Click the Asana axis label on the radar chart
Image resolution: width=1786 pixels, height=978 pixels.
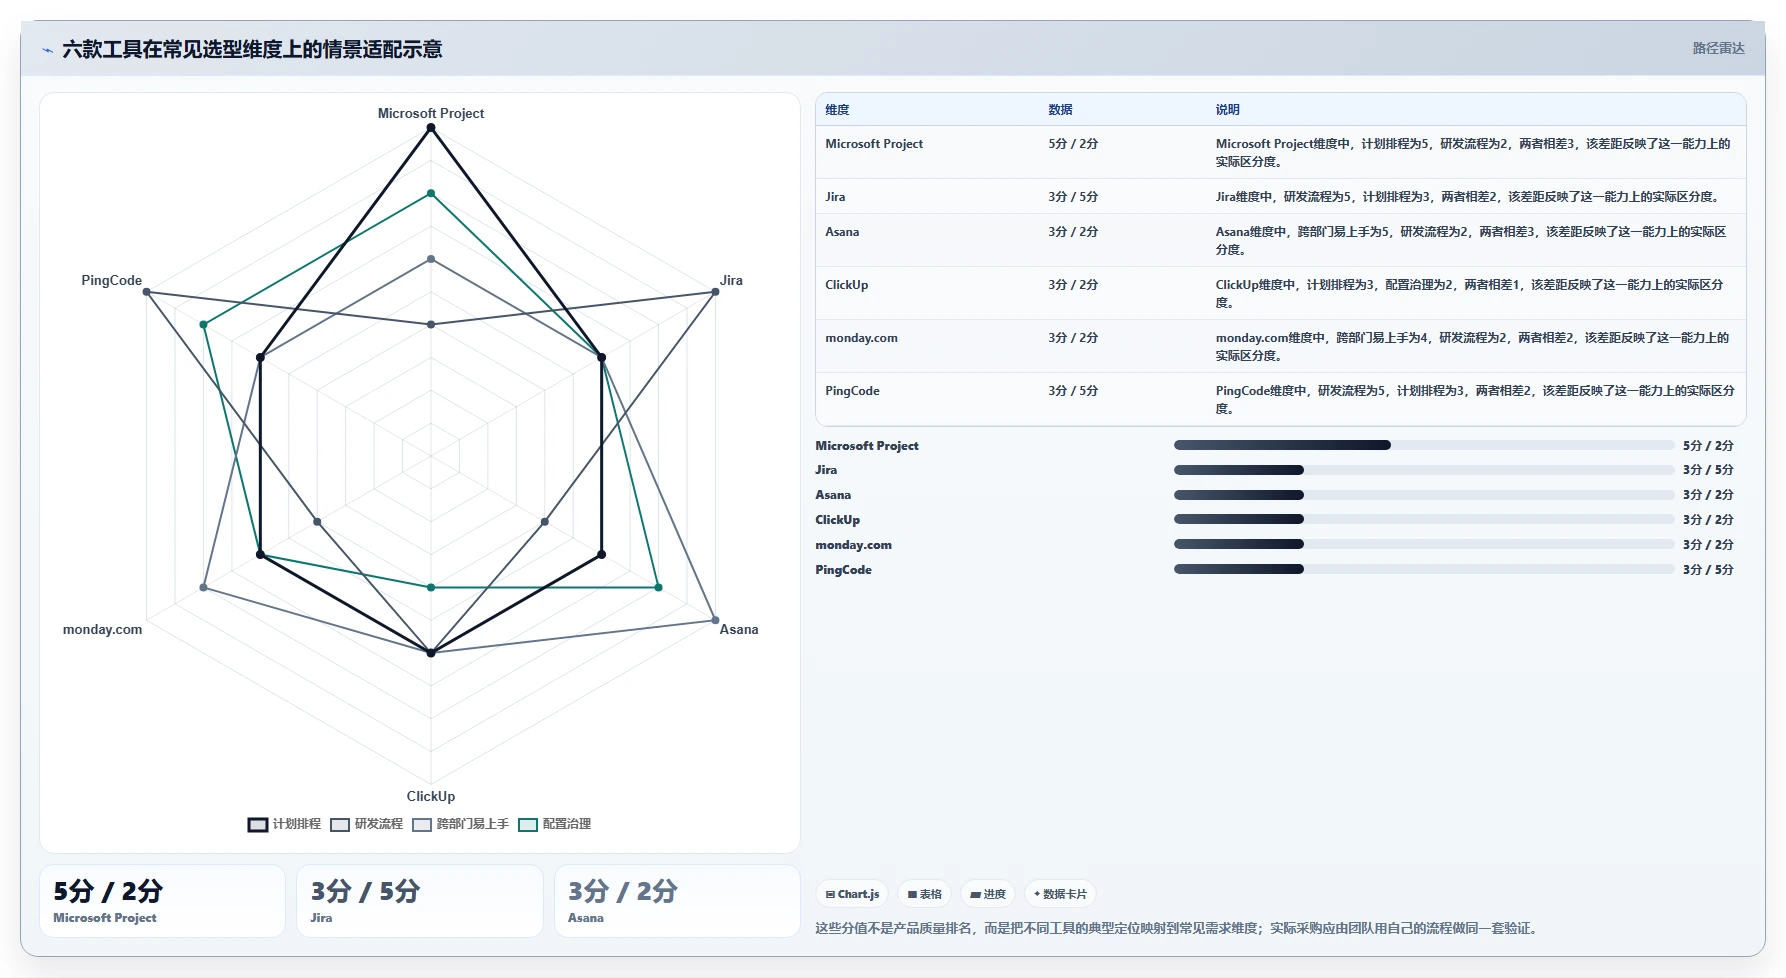pos(739,629)
